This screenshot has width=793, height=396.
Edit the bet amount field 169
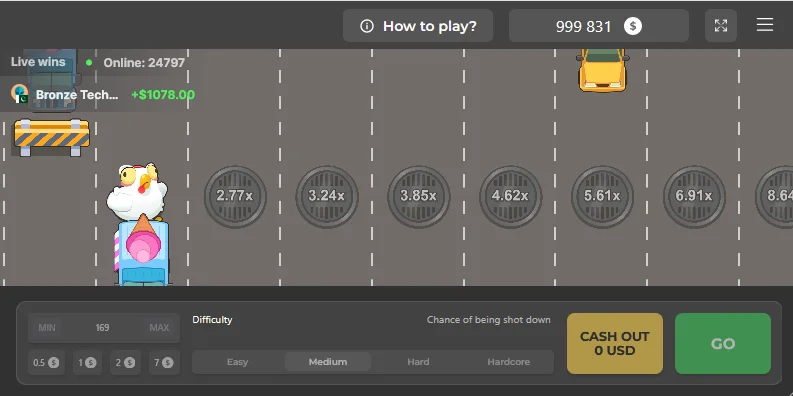(103, 328)
